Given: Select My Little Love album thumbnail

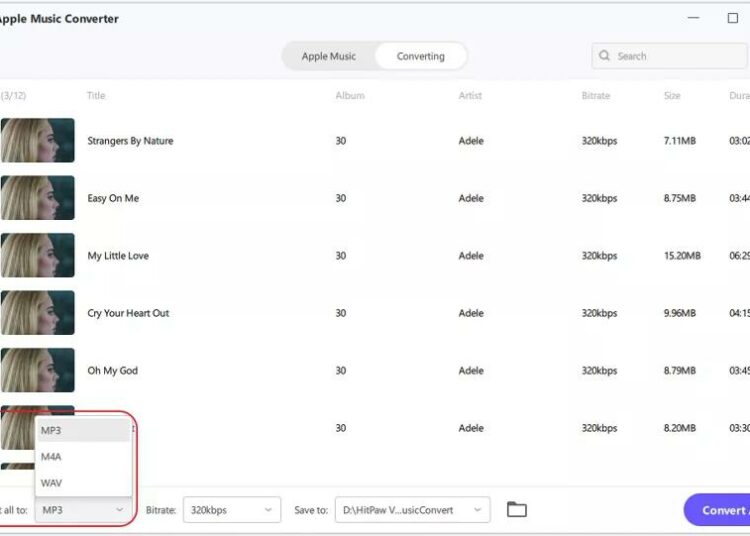Looking at the screenshot, I should tap(38, 255).
